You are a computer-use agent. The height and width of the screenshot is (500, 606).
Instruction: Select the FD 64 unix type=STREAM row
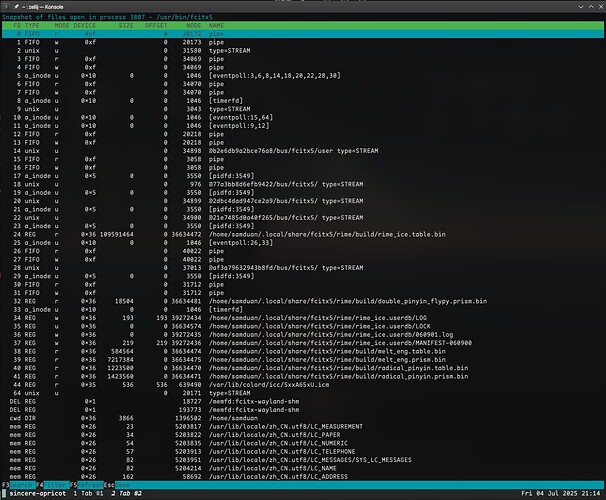tap(303, 393)
